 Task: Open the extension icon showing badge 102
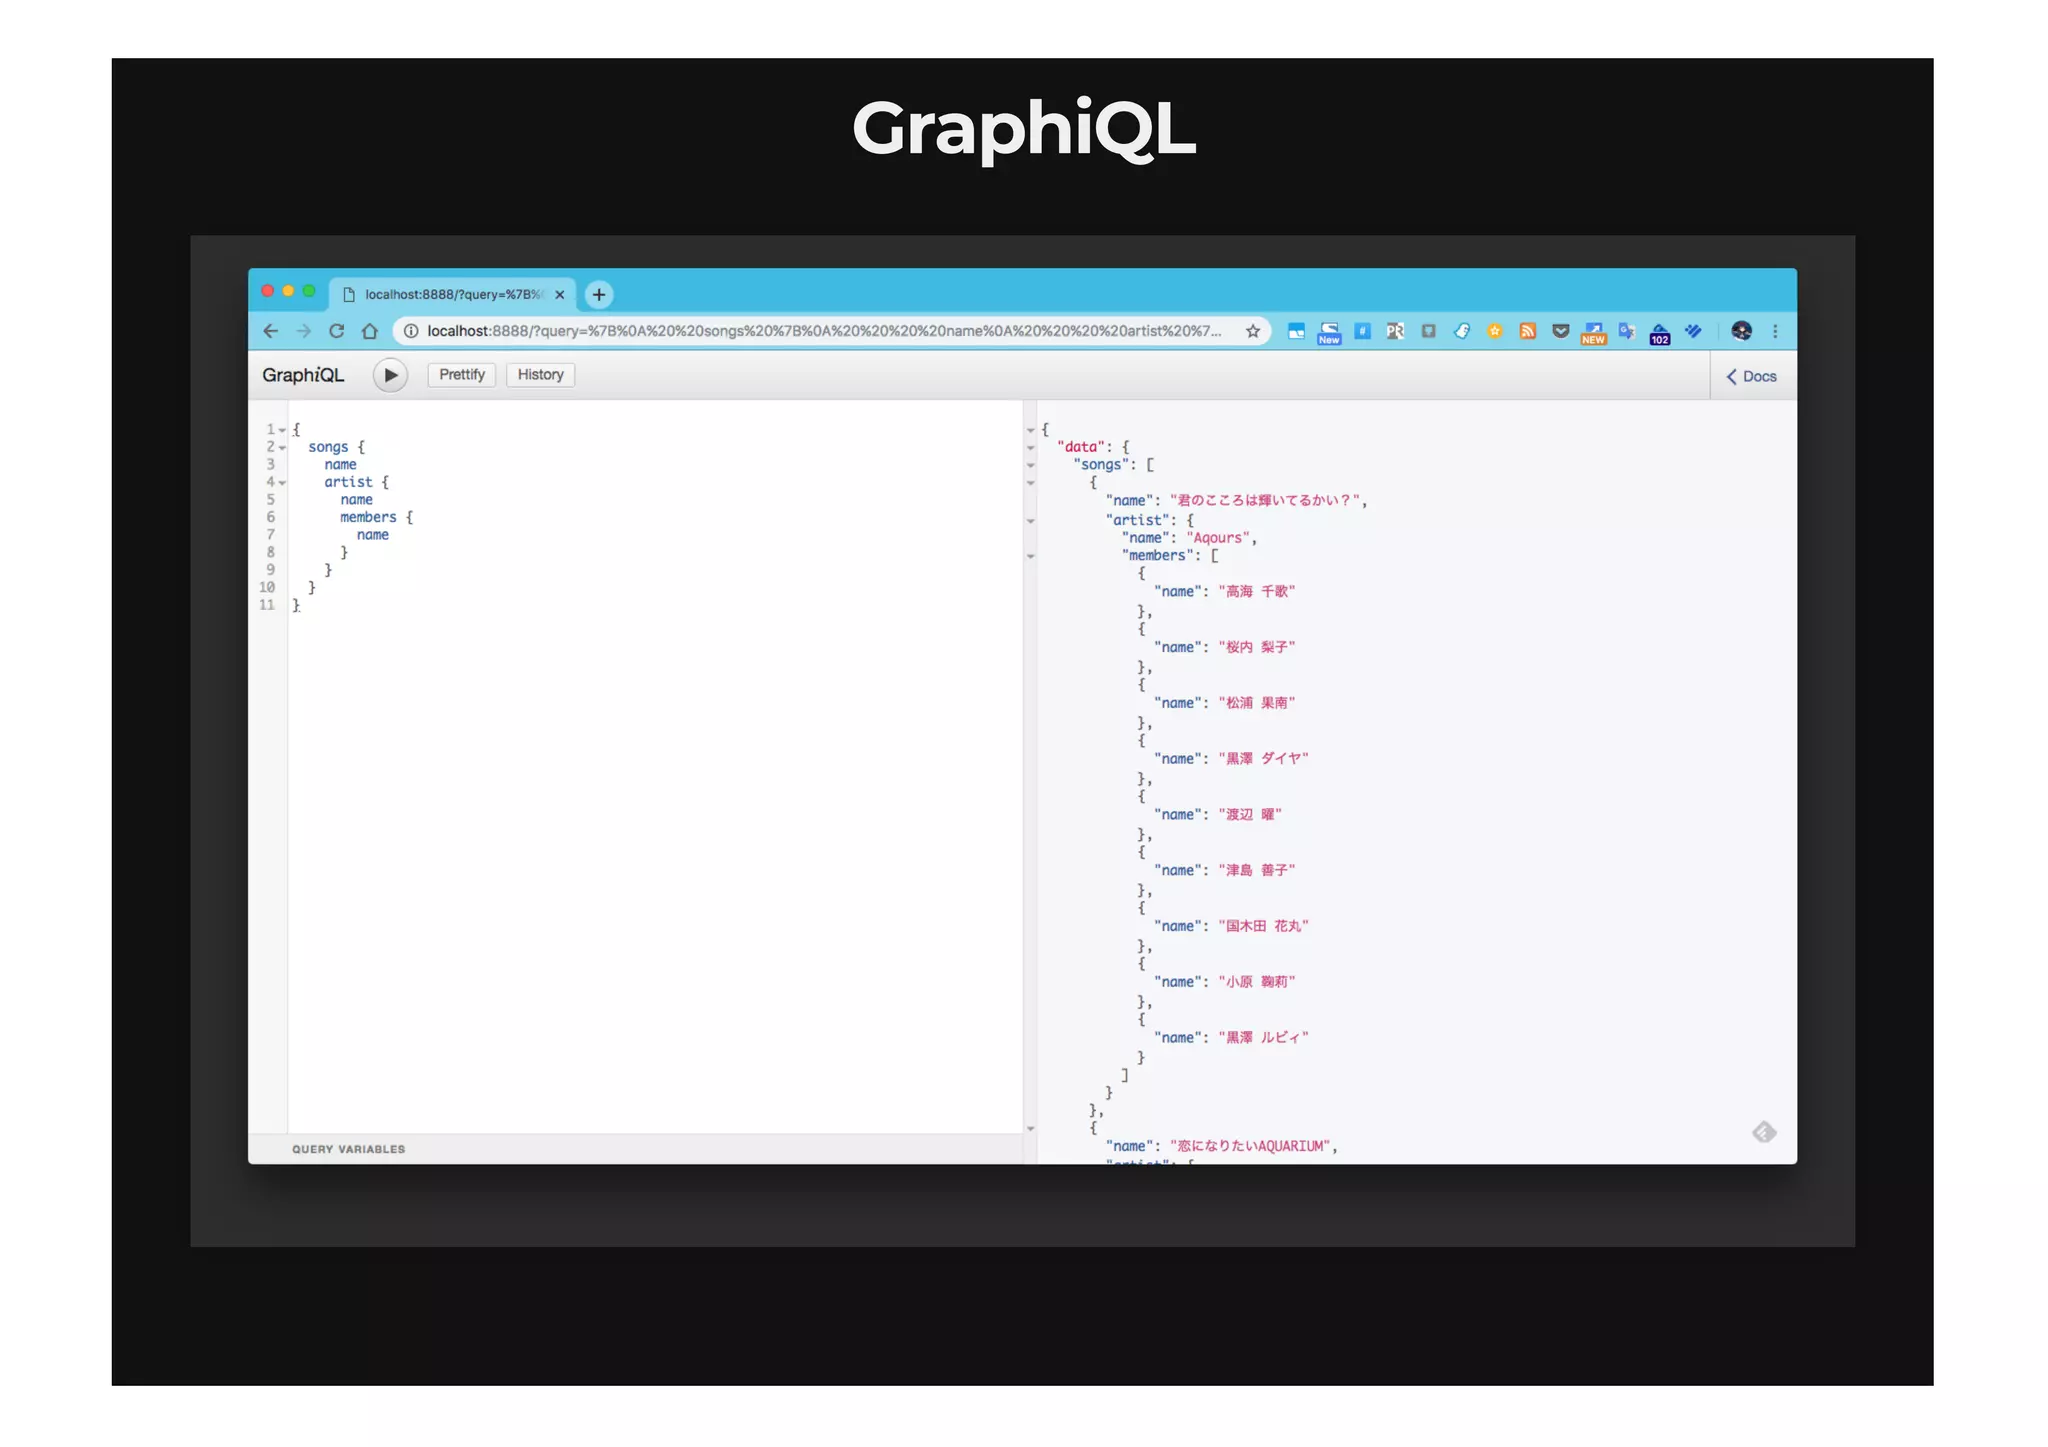pyautogui.click(x=1660, y=334)
